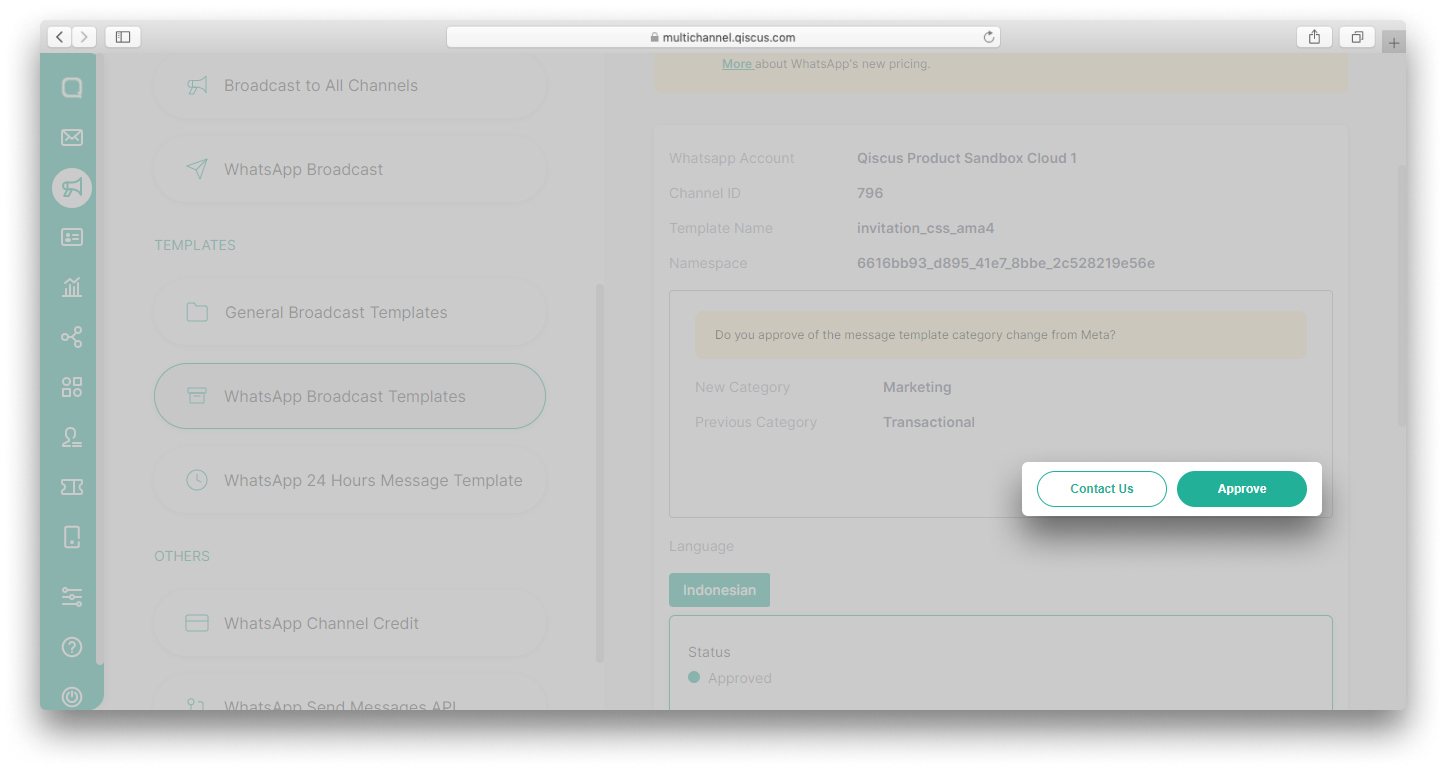Open the More link about WhatsApp pricing
1446x770 pixels.
click(x=737, y=64)
